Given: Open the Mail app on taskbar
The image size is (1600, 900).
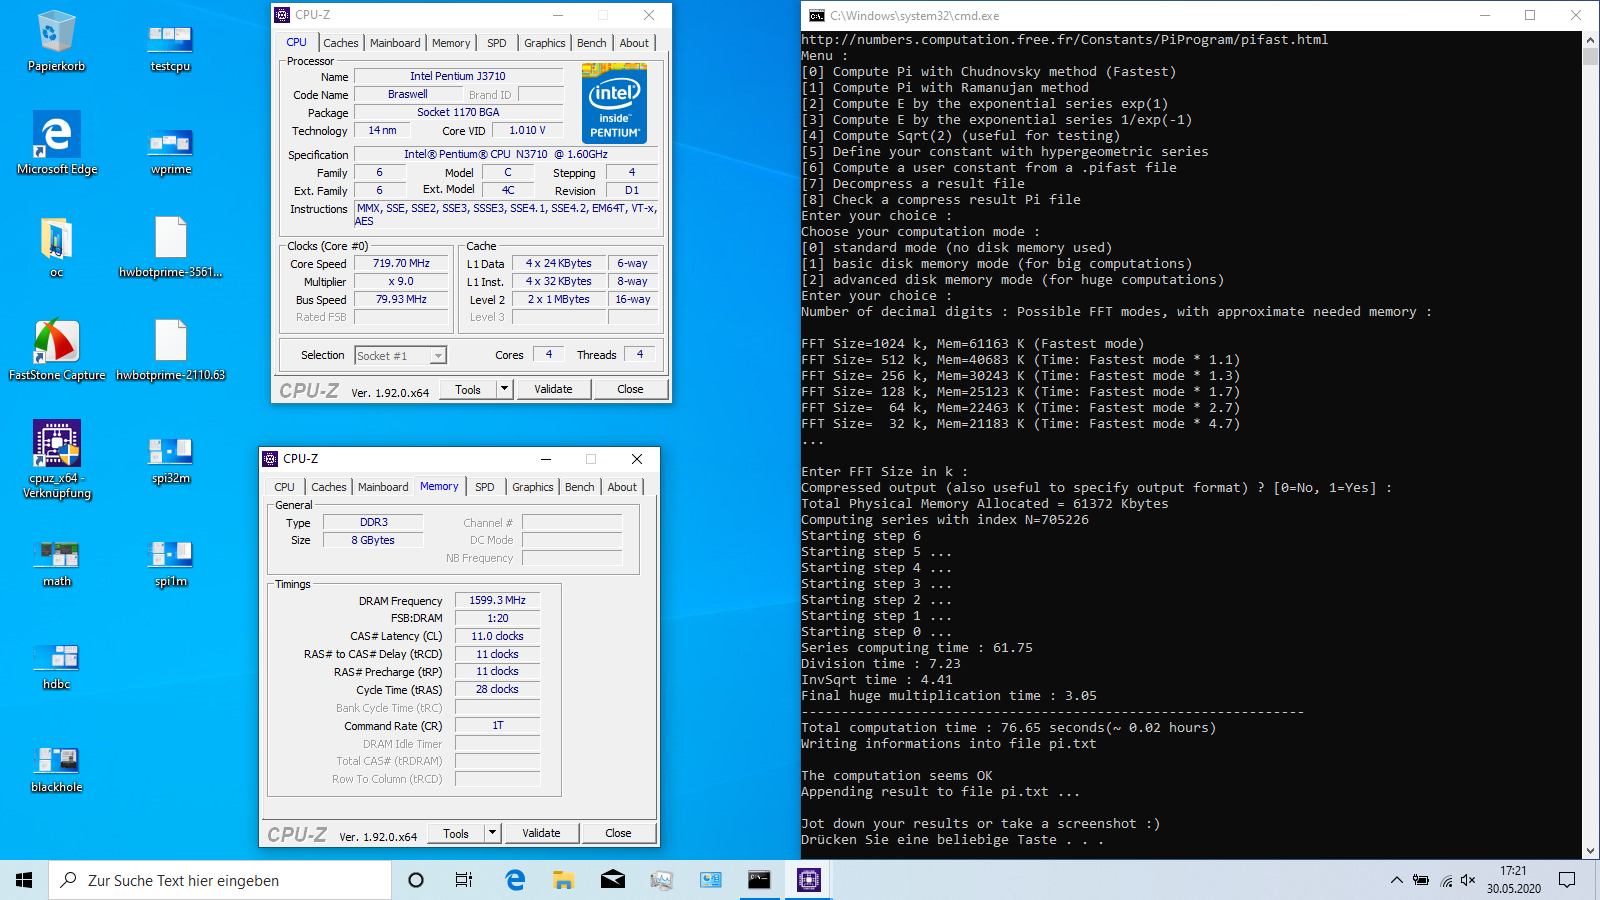Looking at the screenshot, I should [x=613, y=880].
